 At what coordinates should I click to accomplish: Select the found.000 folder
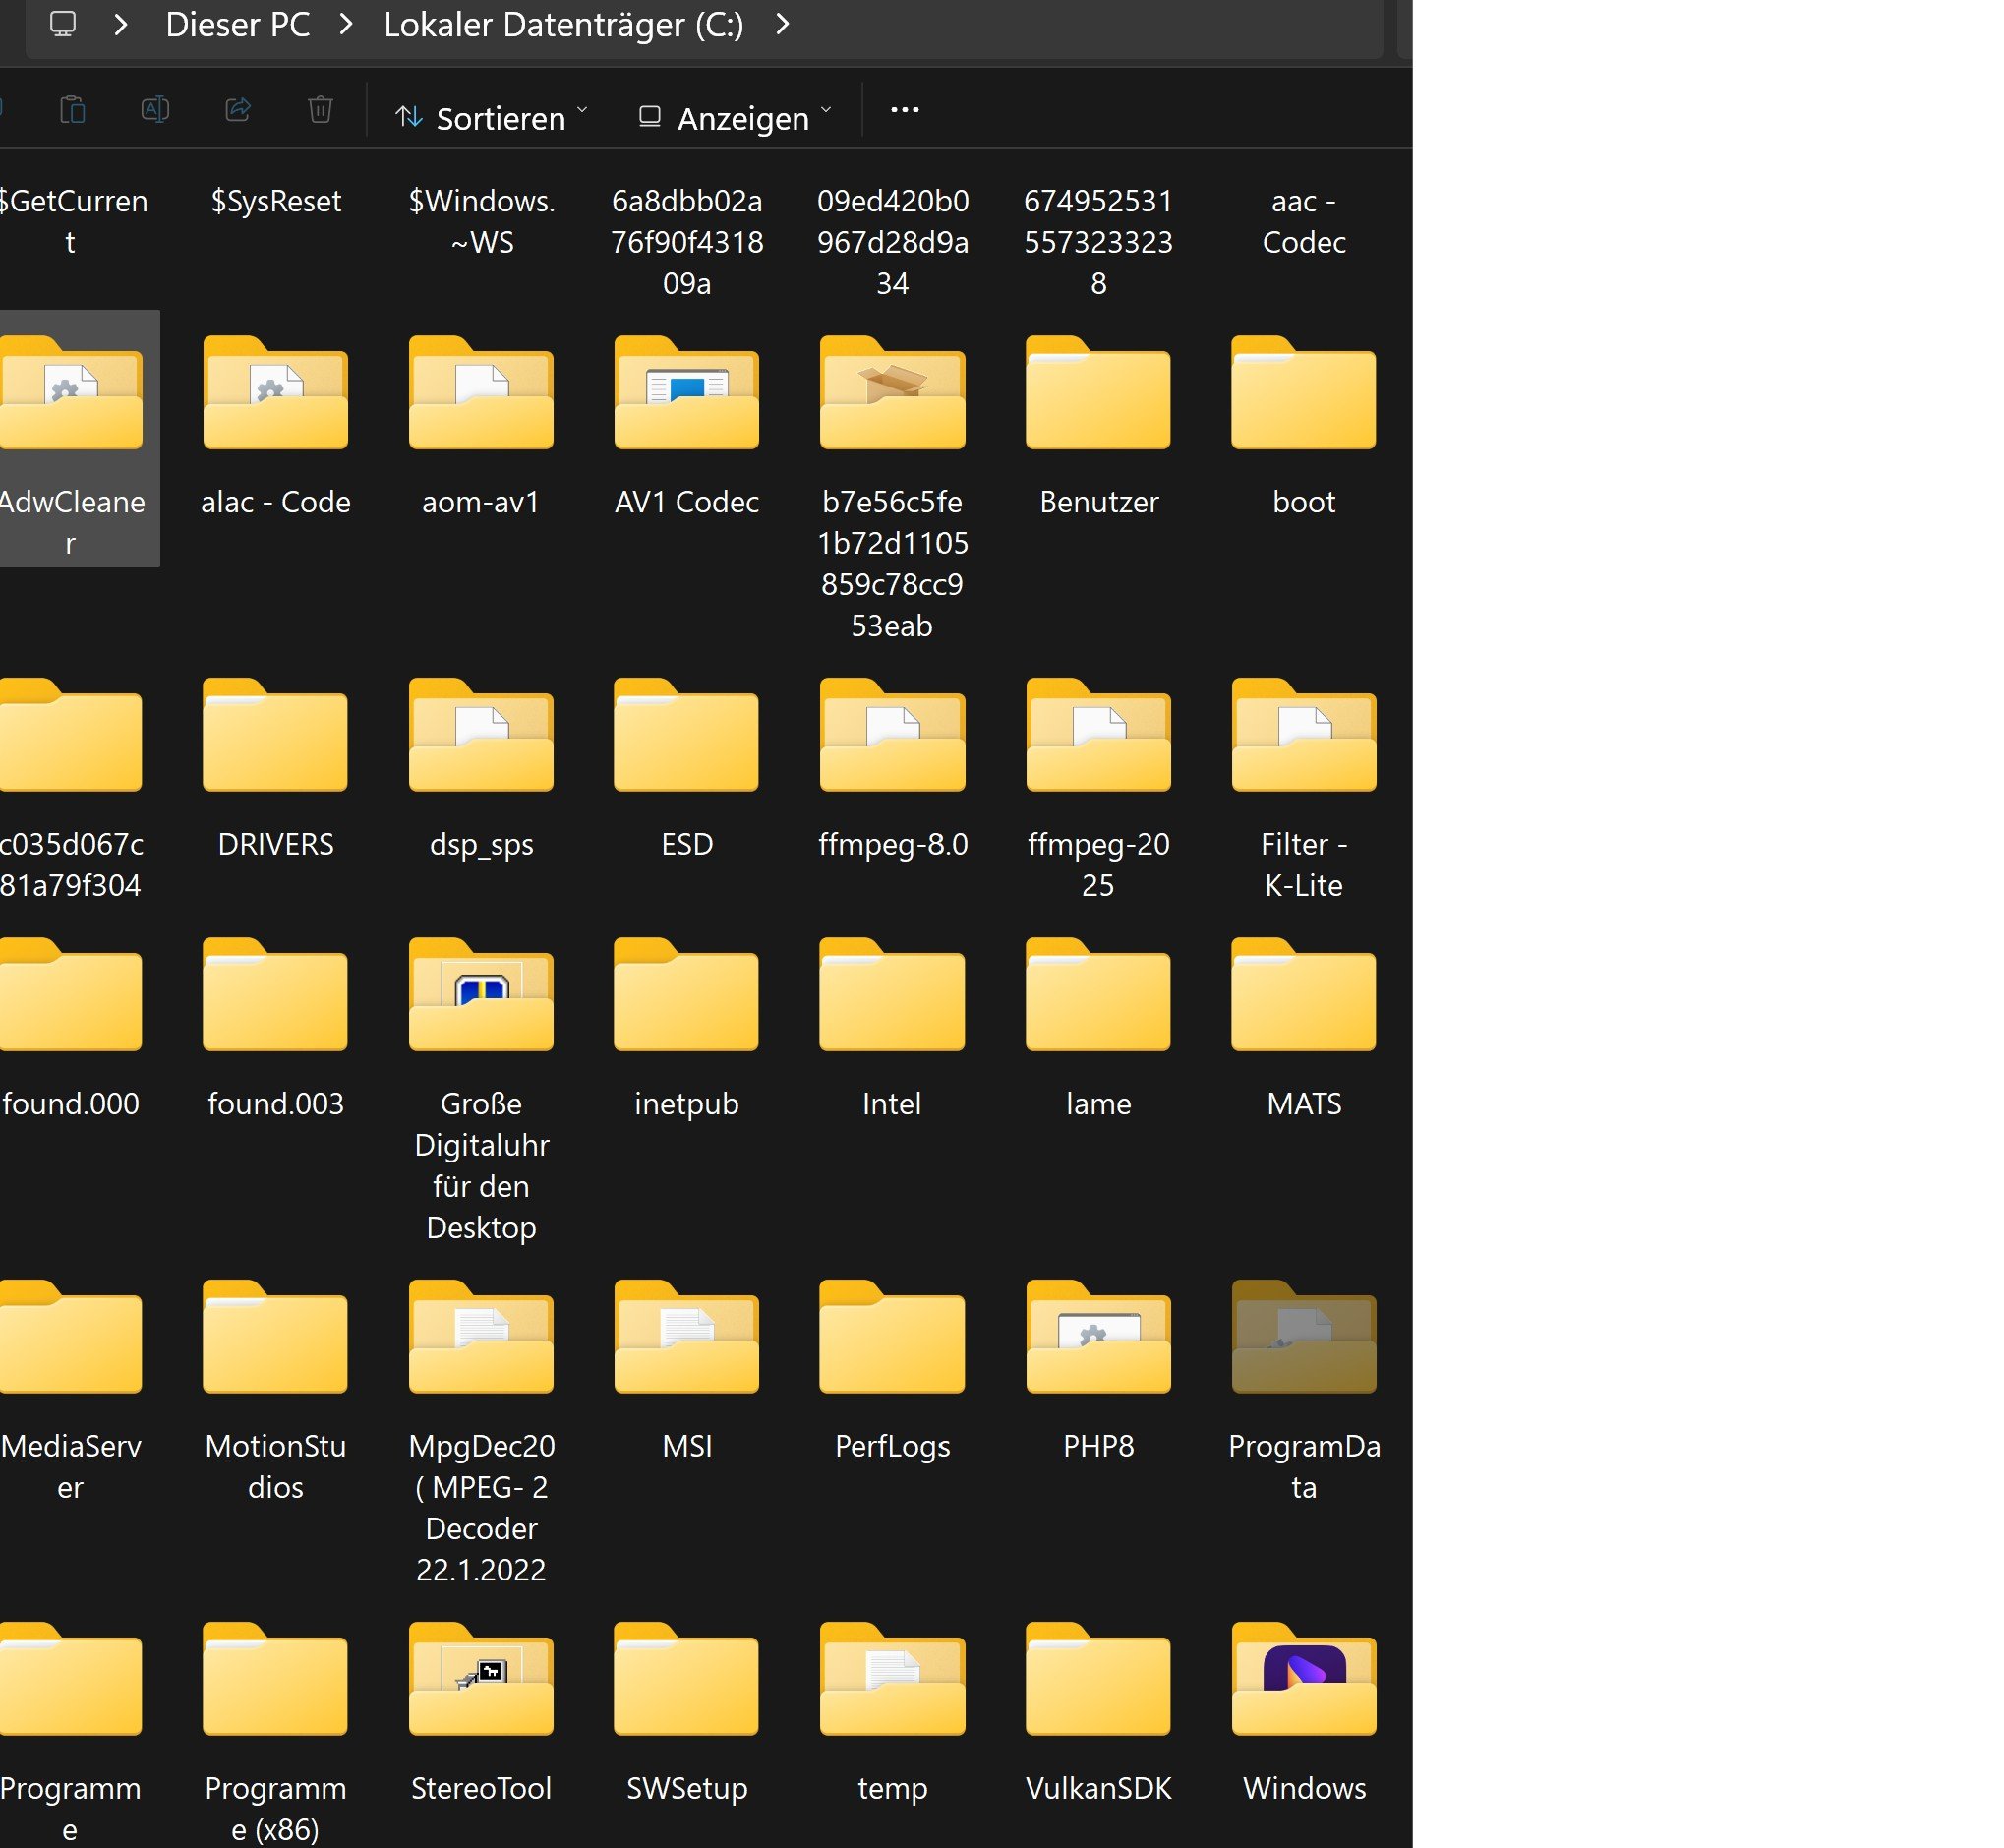tap(70, 1029)
